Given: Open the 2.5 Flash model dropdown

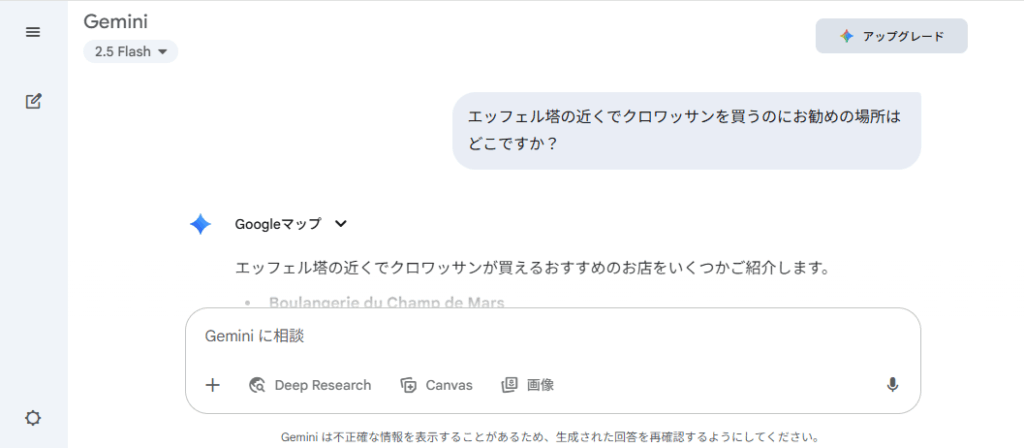Looking at the screenshot, I should (x=131, y=52).
